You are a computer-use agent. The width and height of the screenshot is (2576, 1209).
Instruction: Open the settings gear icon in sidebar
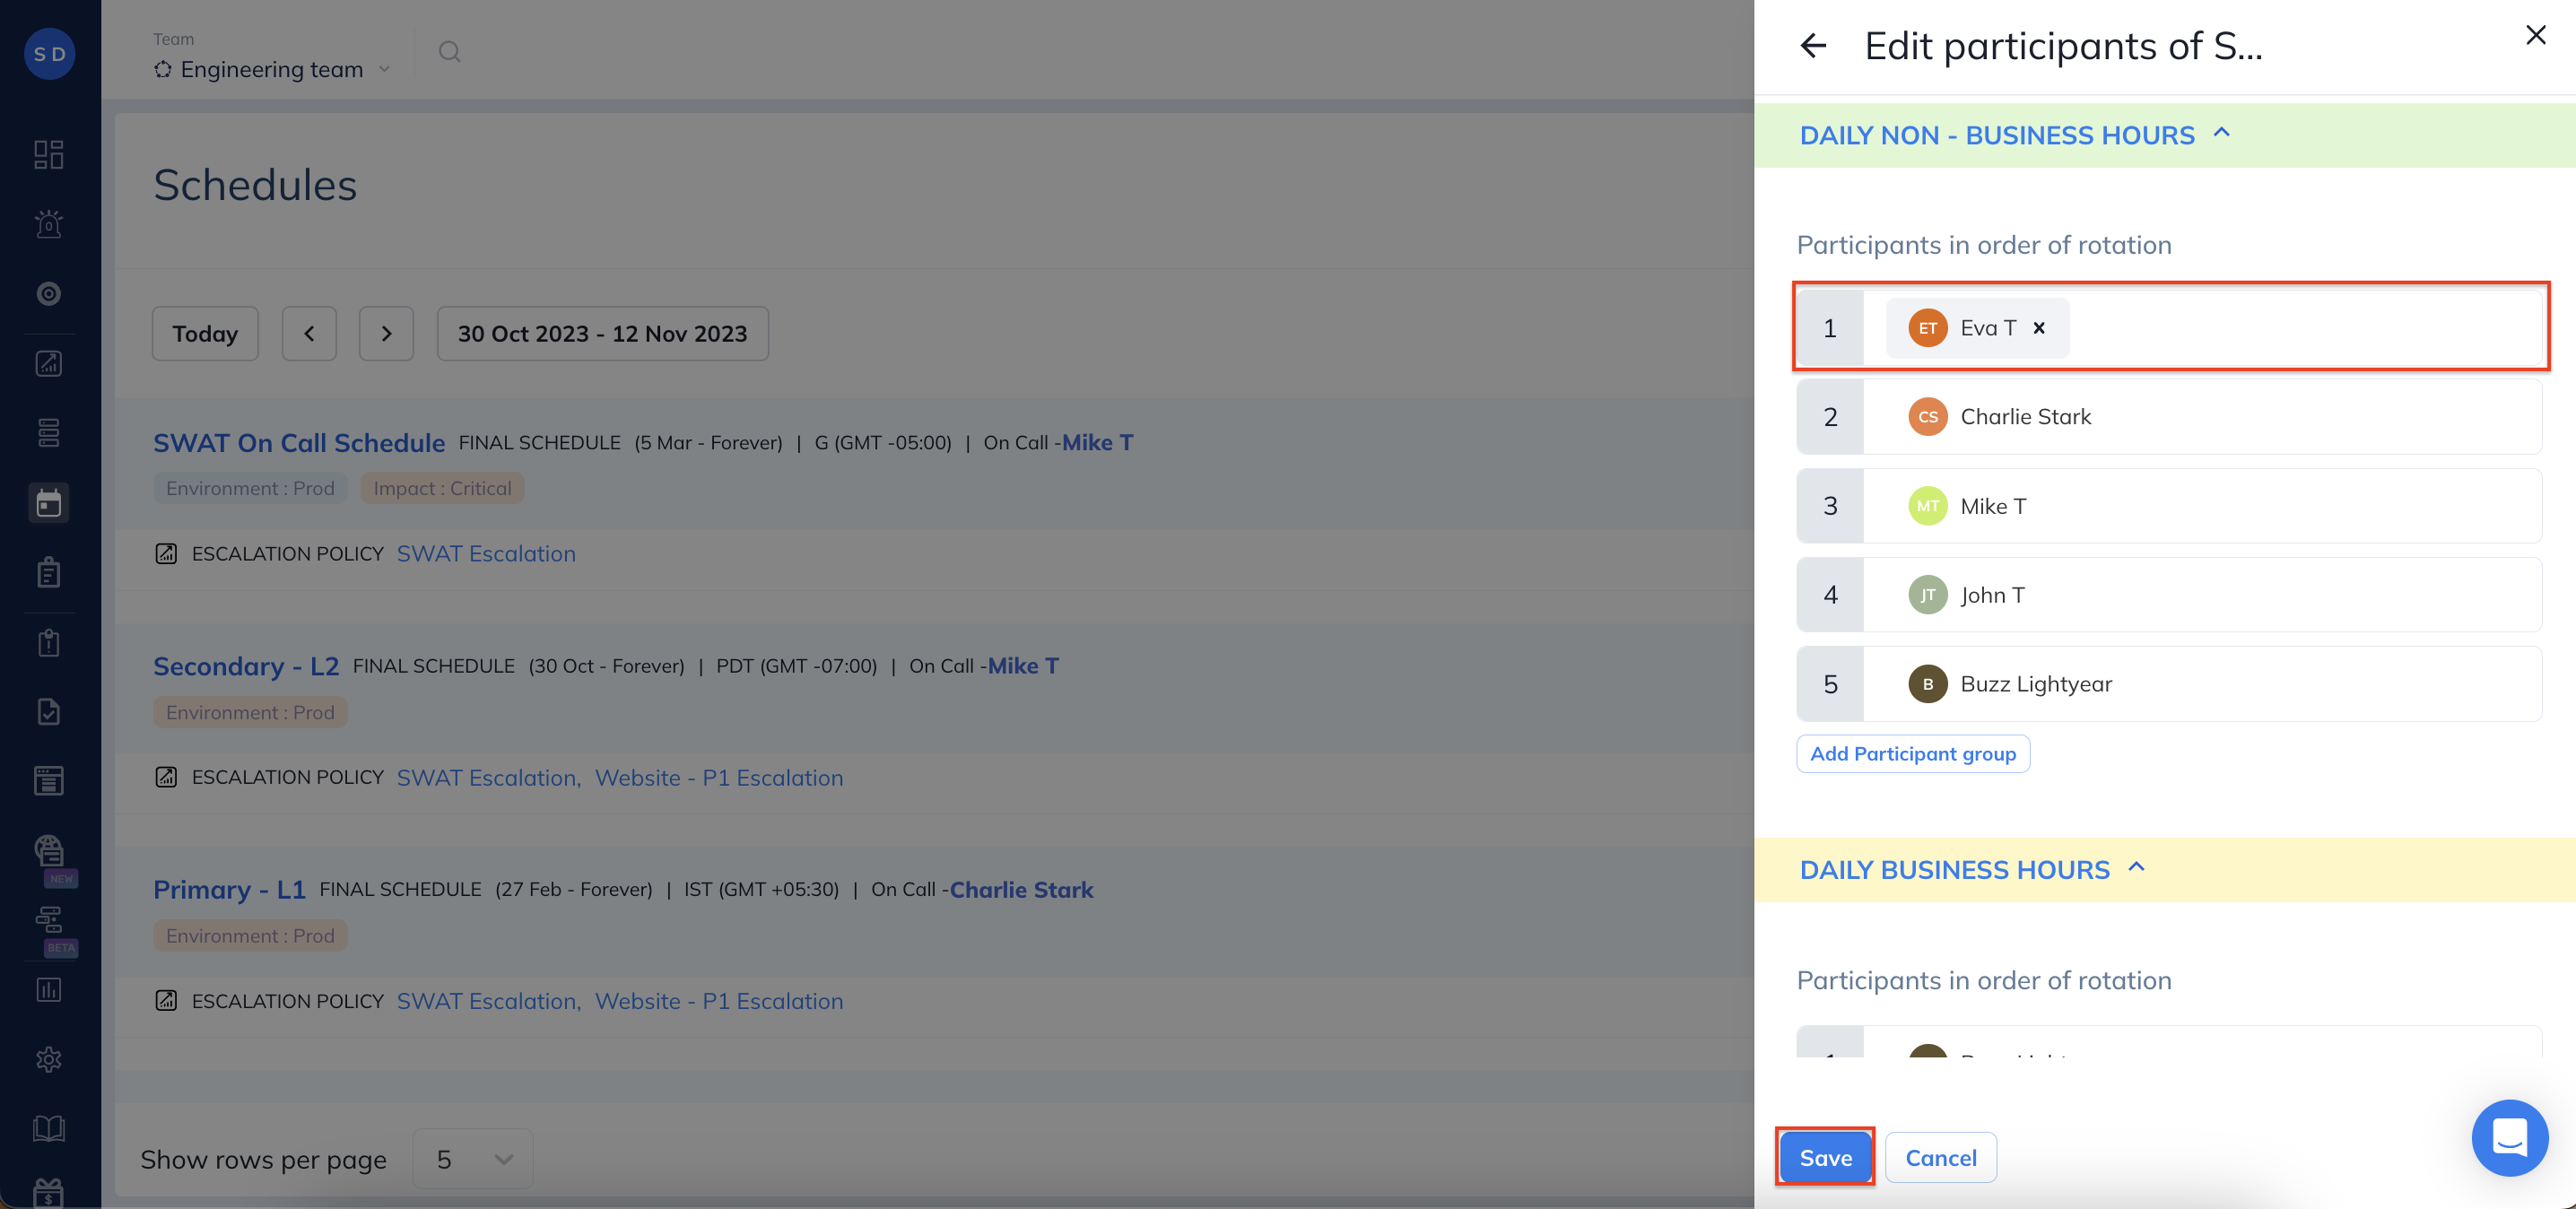coord(48,1059)
